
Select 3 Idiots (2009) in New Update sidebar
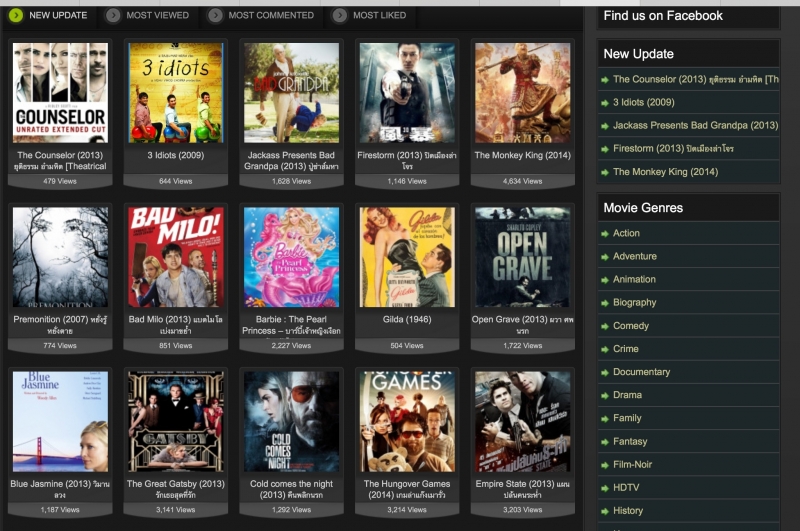coord(689,102)
